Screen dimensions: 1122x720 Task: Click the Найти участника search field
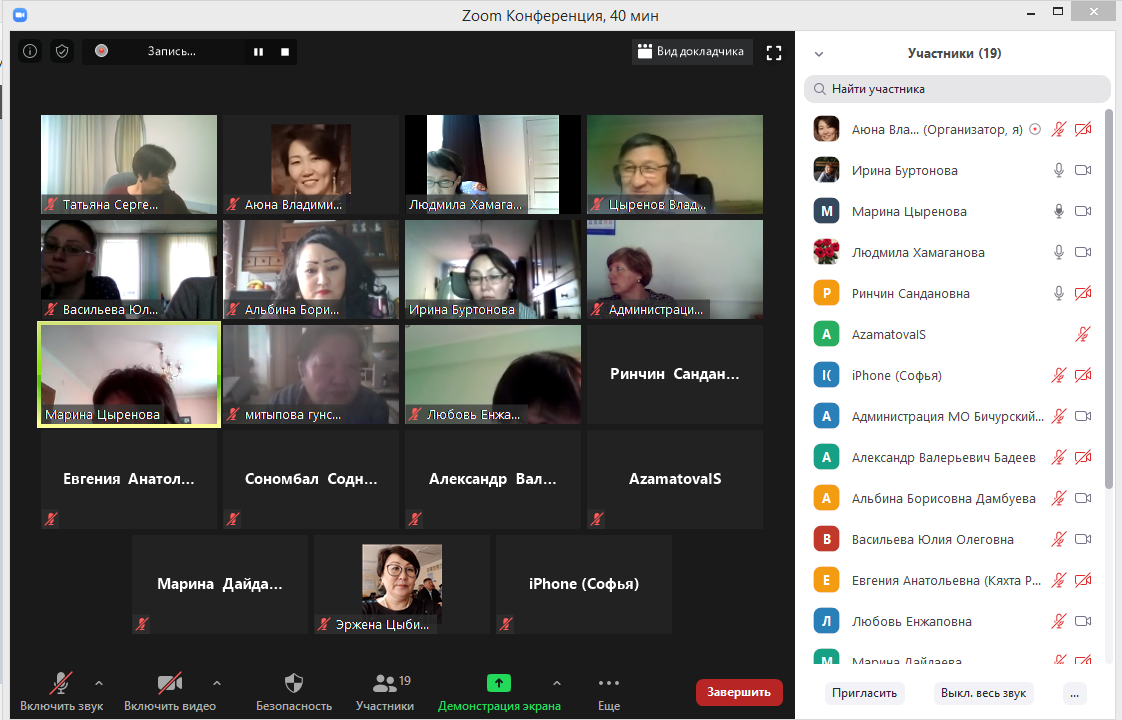[x=957, y=89]
